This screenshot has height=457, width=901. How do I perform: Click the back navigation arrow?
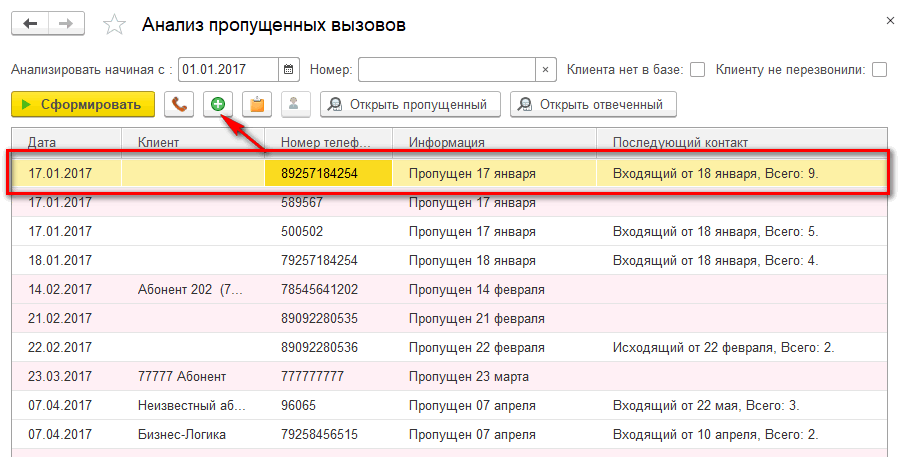click(x=29, y=23)
